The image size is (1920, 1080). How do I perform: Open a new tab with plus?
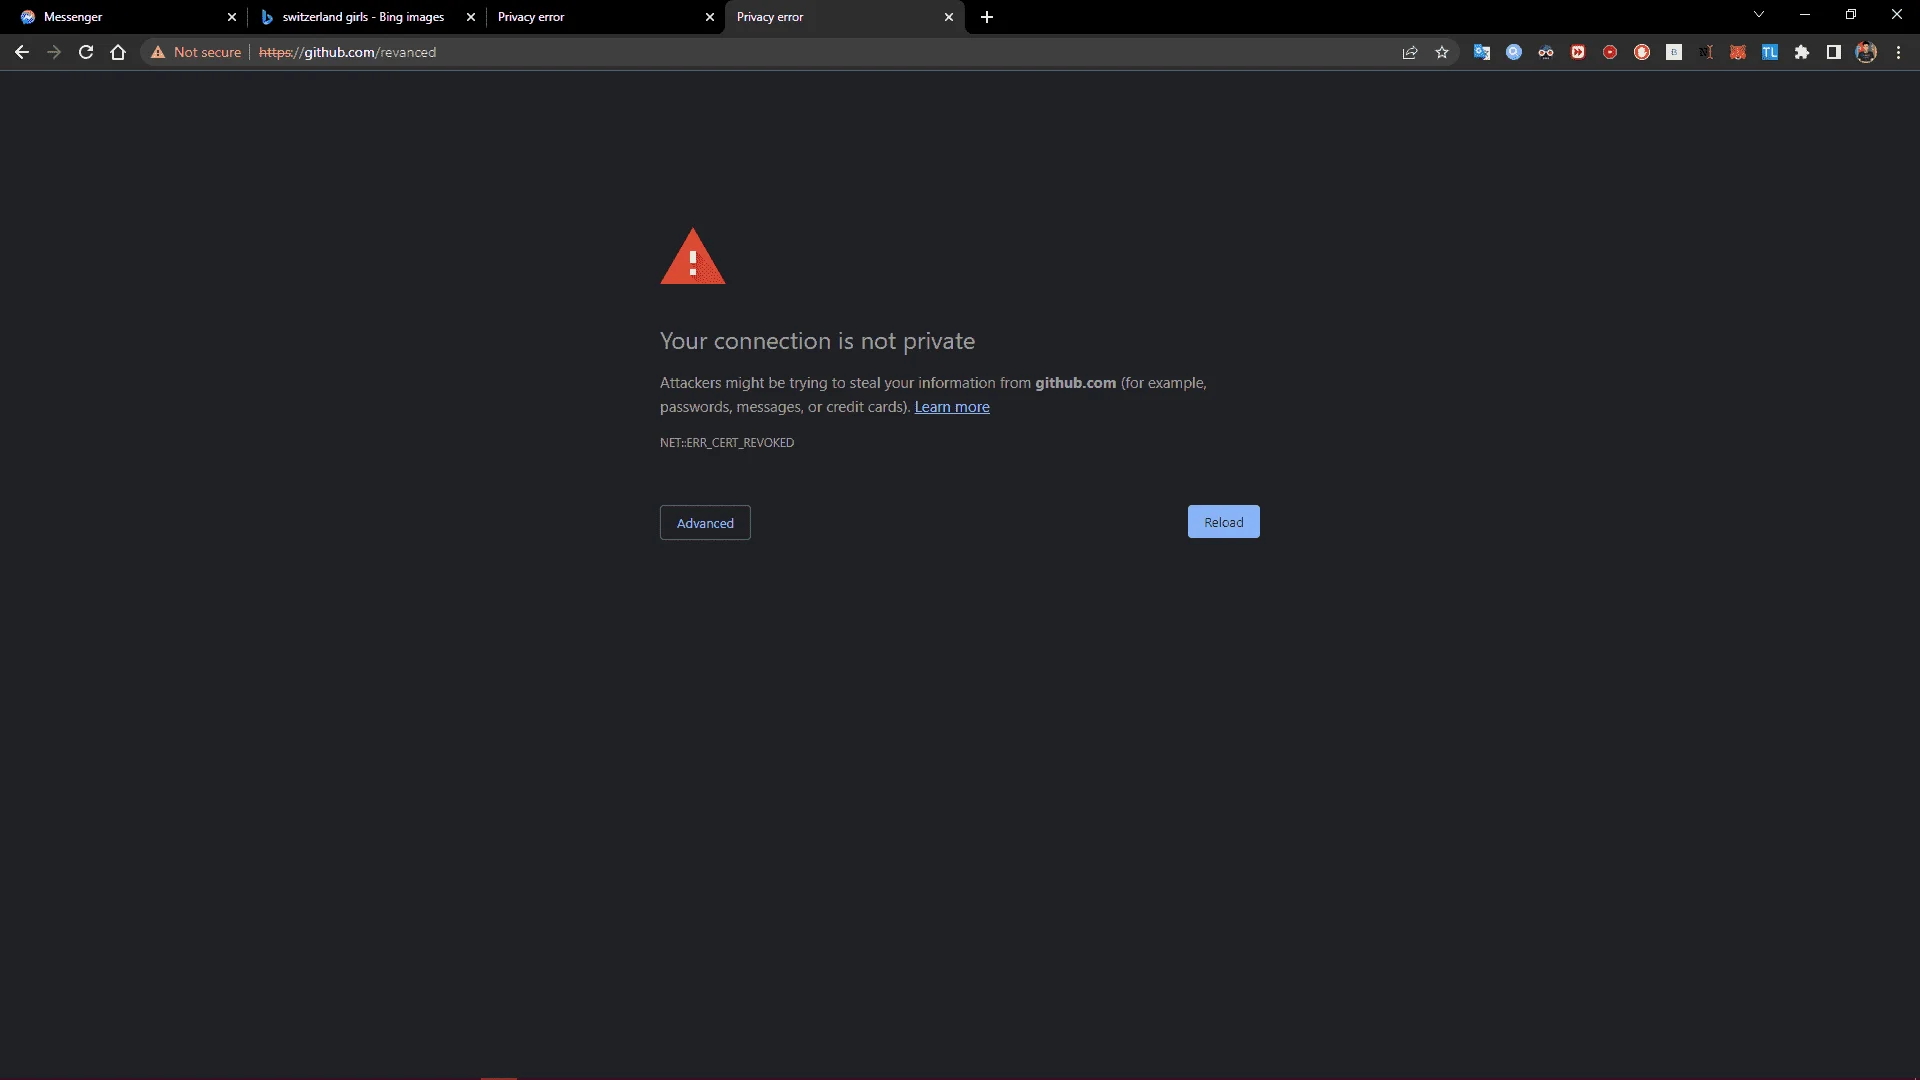click(987, 17)
